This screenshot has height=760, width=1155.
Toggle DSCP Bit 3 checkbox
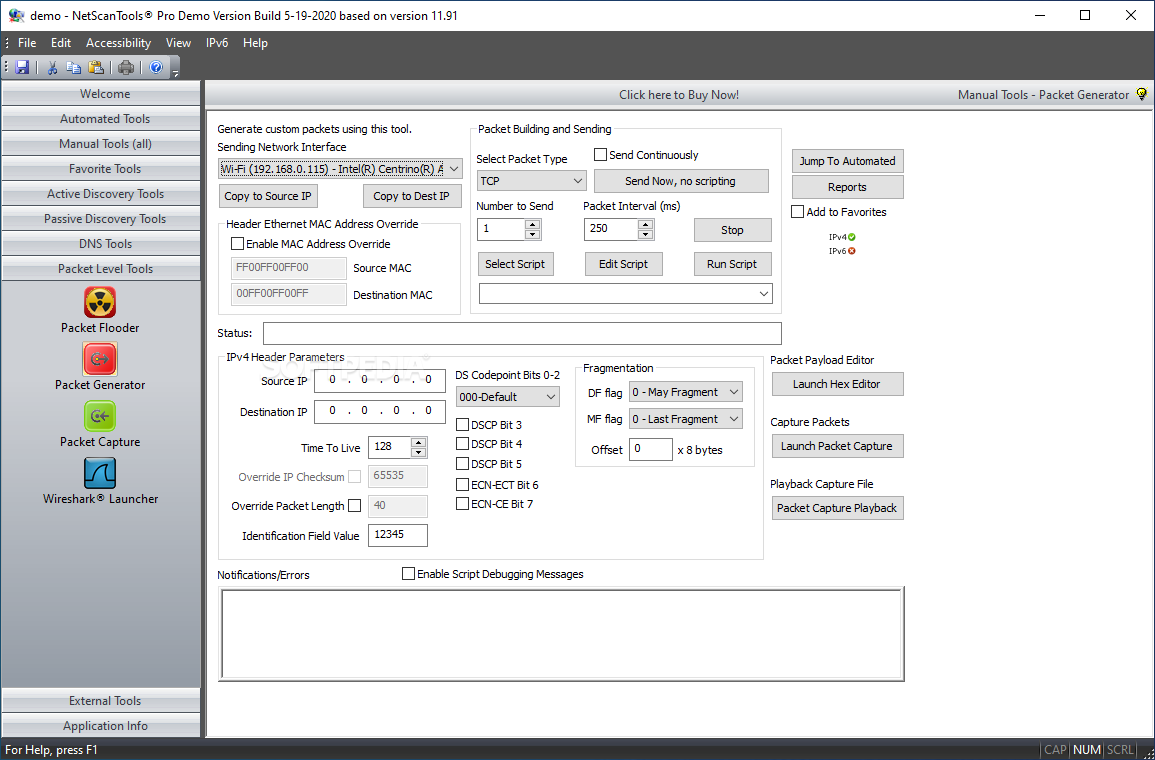[x=463, y=425]
